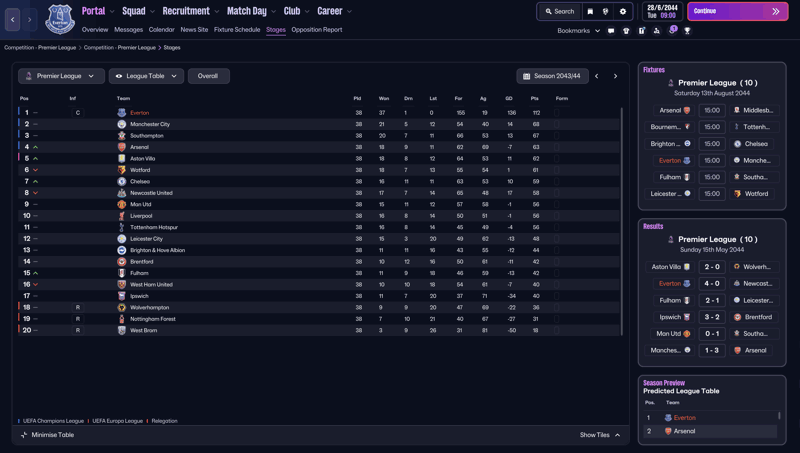Open the shortcut icon with badge 1

[x=672, y=30]
